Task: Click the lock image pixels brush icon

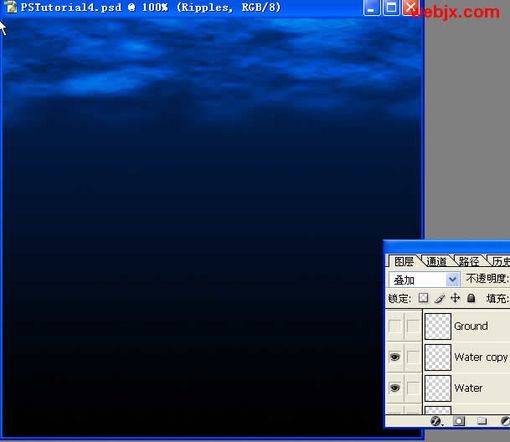Action: pyautogui.click(x=439, y=298)
